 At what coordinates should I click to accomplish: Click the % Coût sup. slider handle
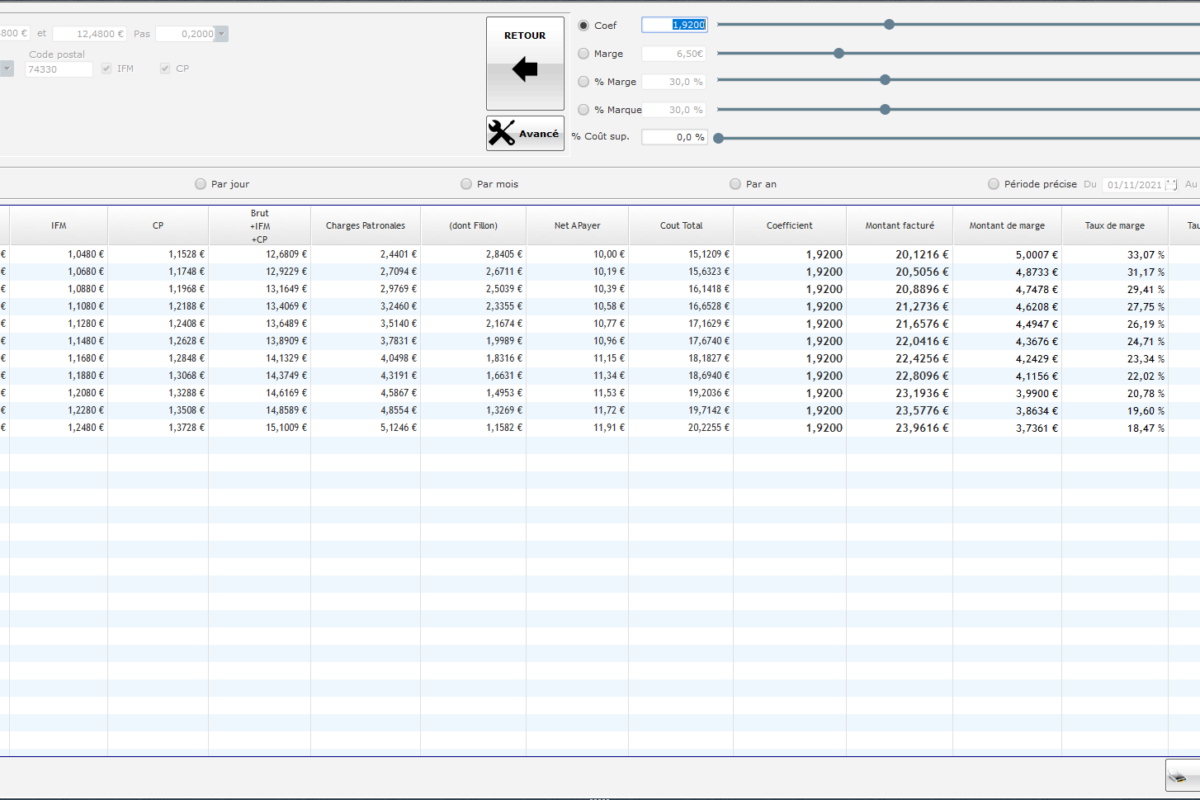(718, 138)
